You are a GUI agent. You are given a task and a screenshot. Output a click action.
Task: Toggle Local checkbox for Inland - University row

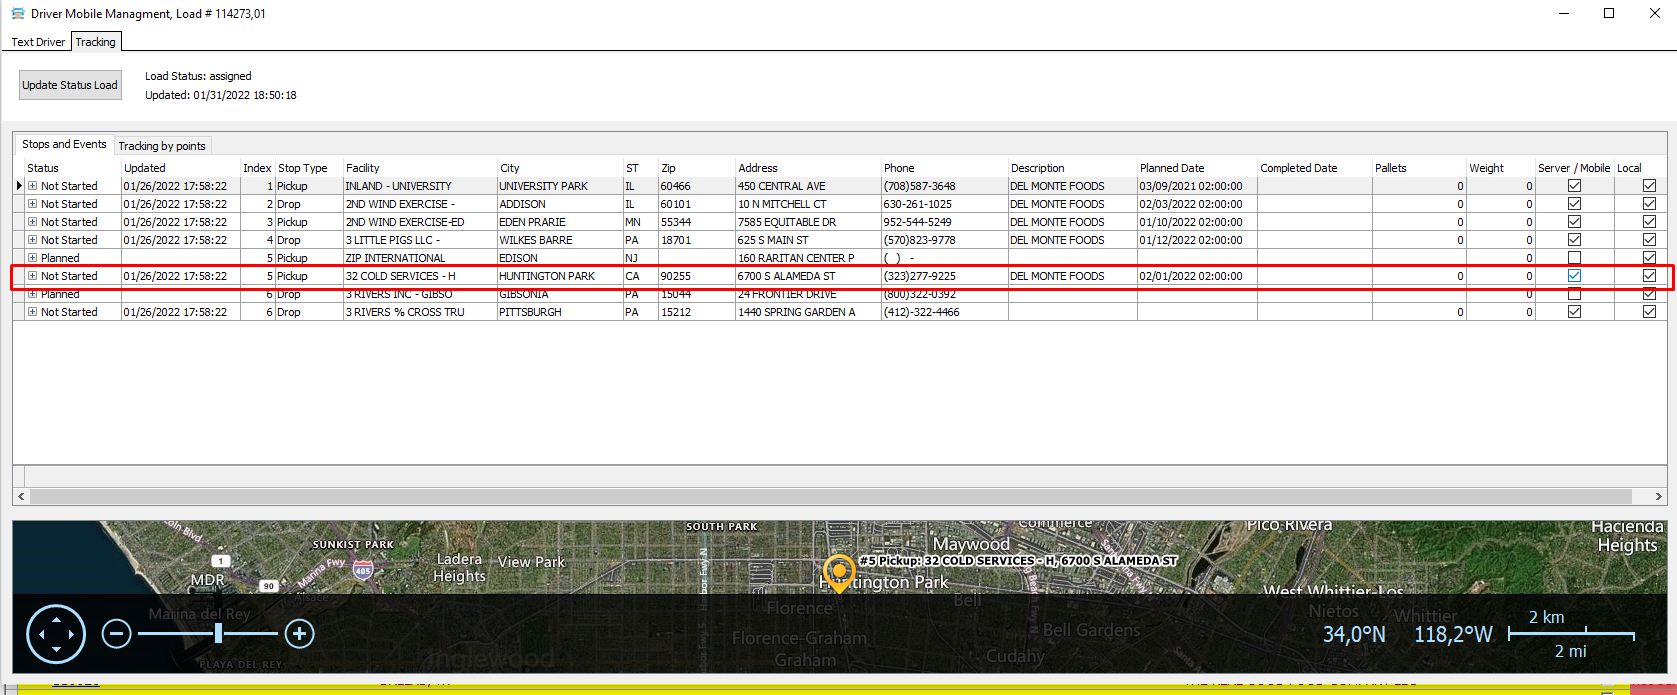tap(1649, 186)
